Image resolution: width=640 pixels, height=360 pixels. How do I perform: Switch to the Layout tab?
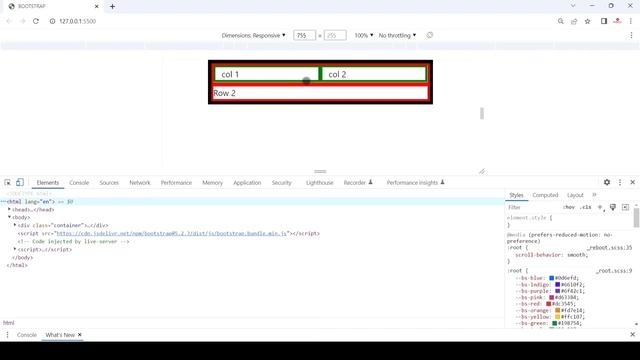[x=576, y=195]
